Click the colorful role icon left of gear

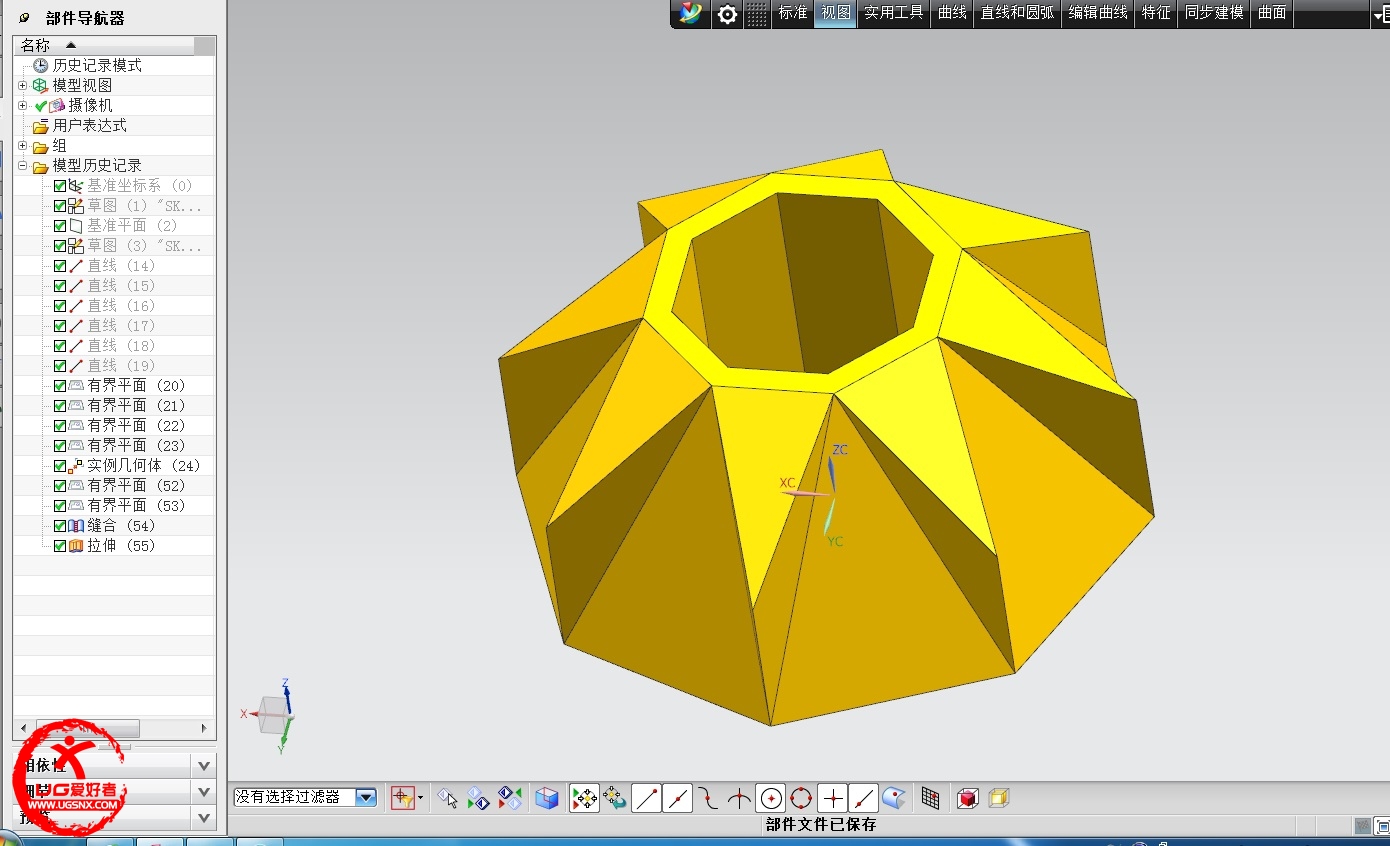[690, 13]
